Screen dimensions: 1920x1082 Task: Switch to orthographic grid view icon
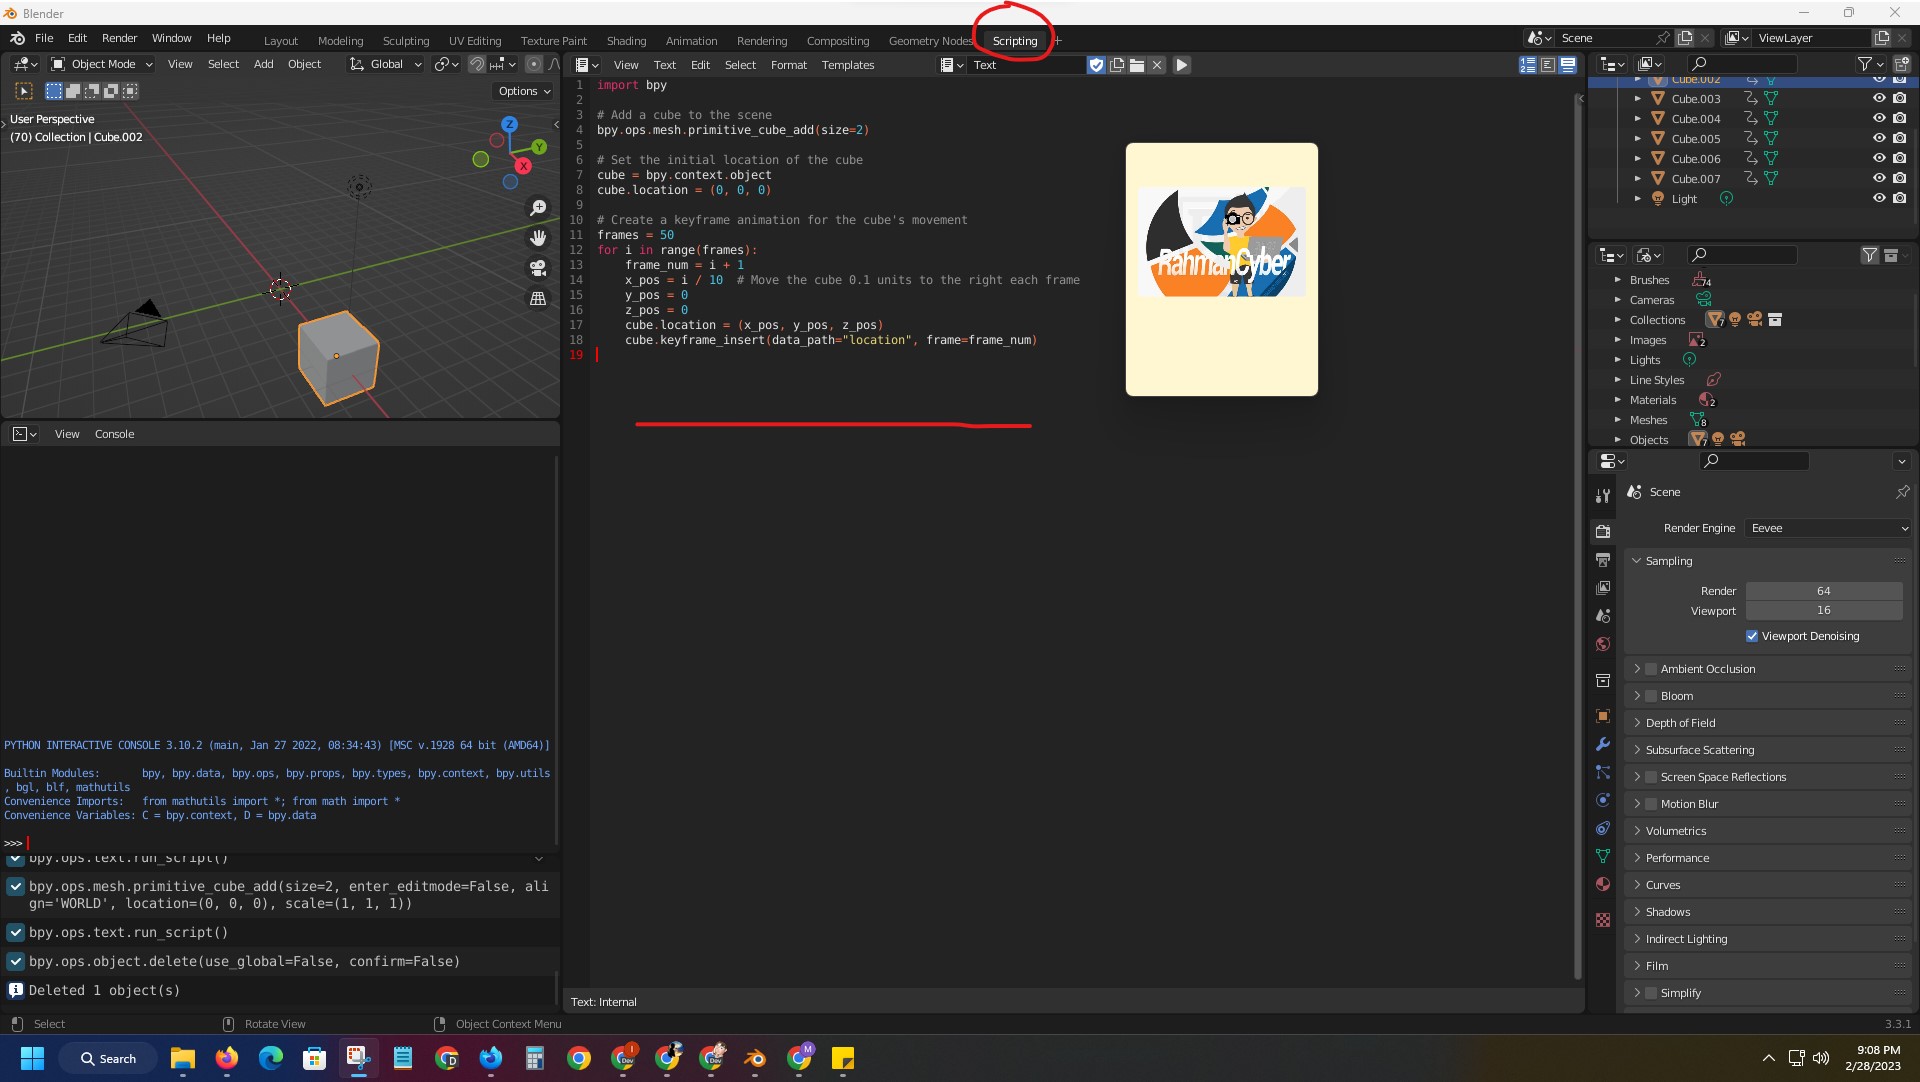pyautogui.click(x=538, y=298)
